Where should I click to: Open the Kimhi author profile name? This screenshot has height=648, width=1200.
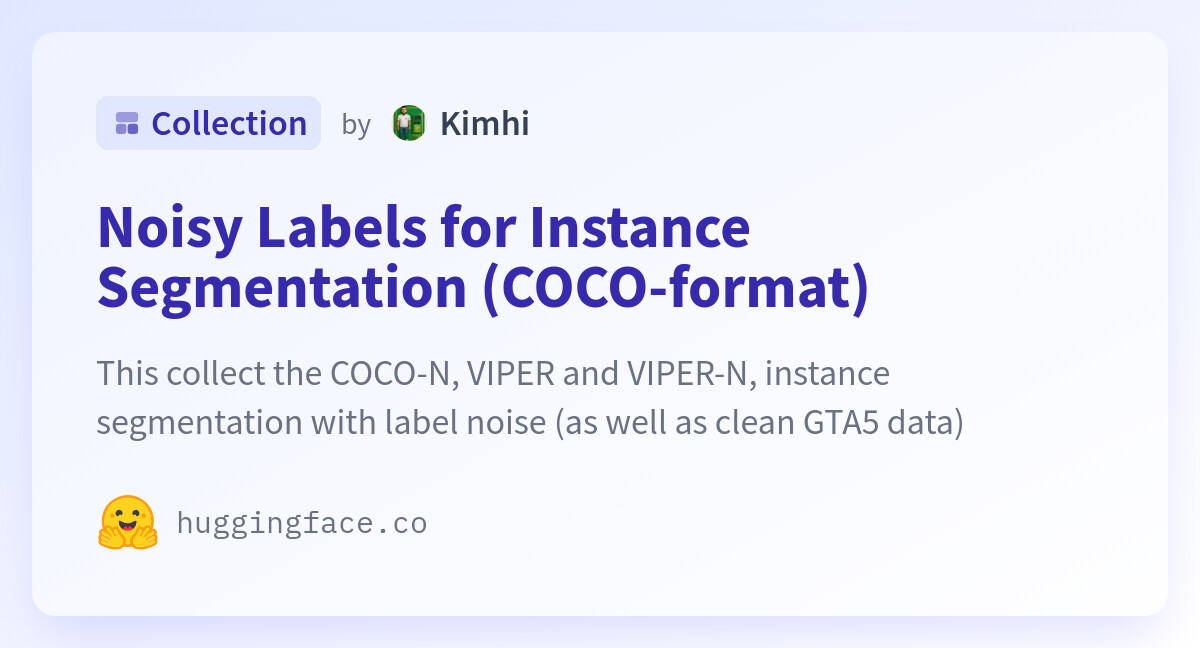484,123
